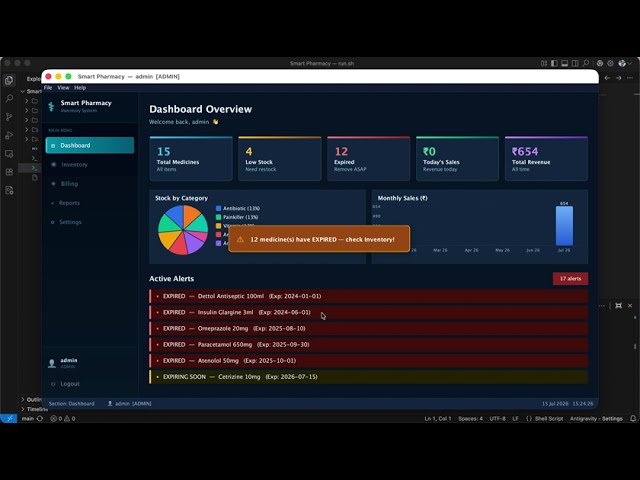
Task: Open Explorer icon in editor activity bar
Action: click(9, 80)
